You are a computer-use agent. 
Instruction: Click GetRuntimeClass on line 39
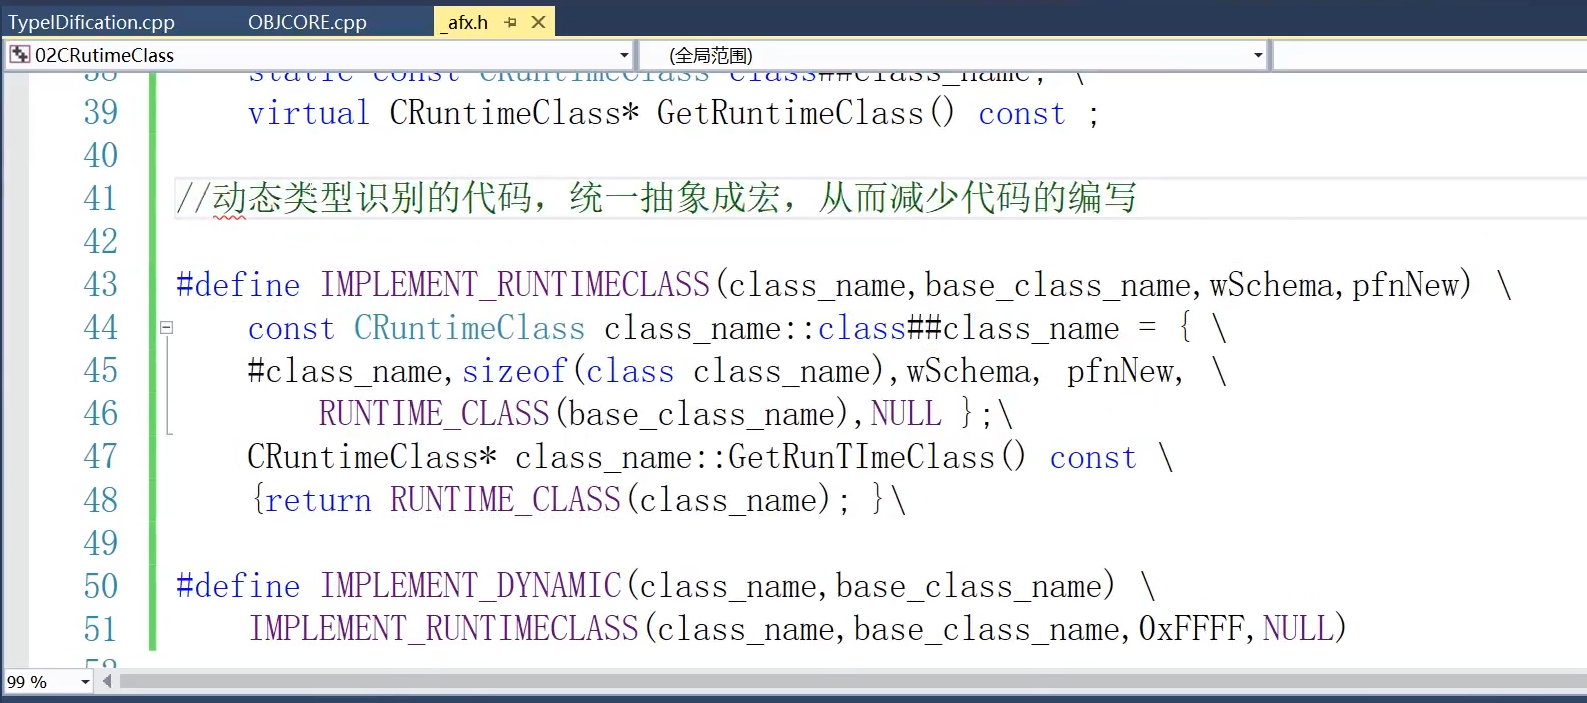790,113
